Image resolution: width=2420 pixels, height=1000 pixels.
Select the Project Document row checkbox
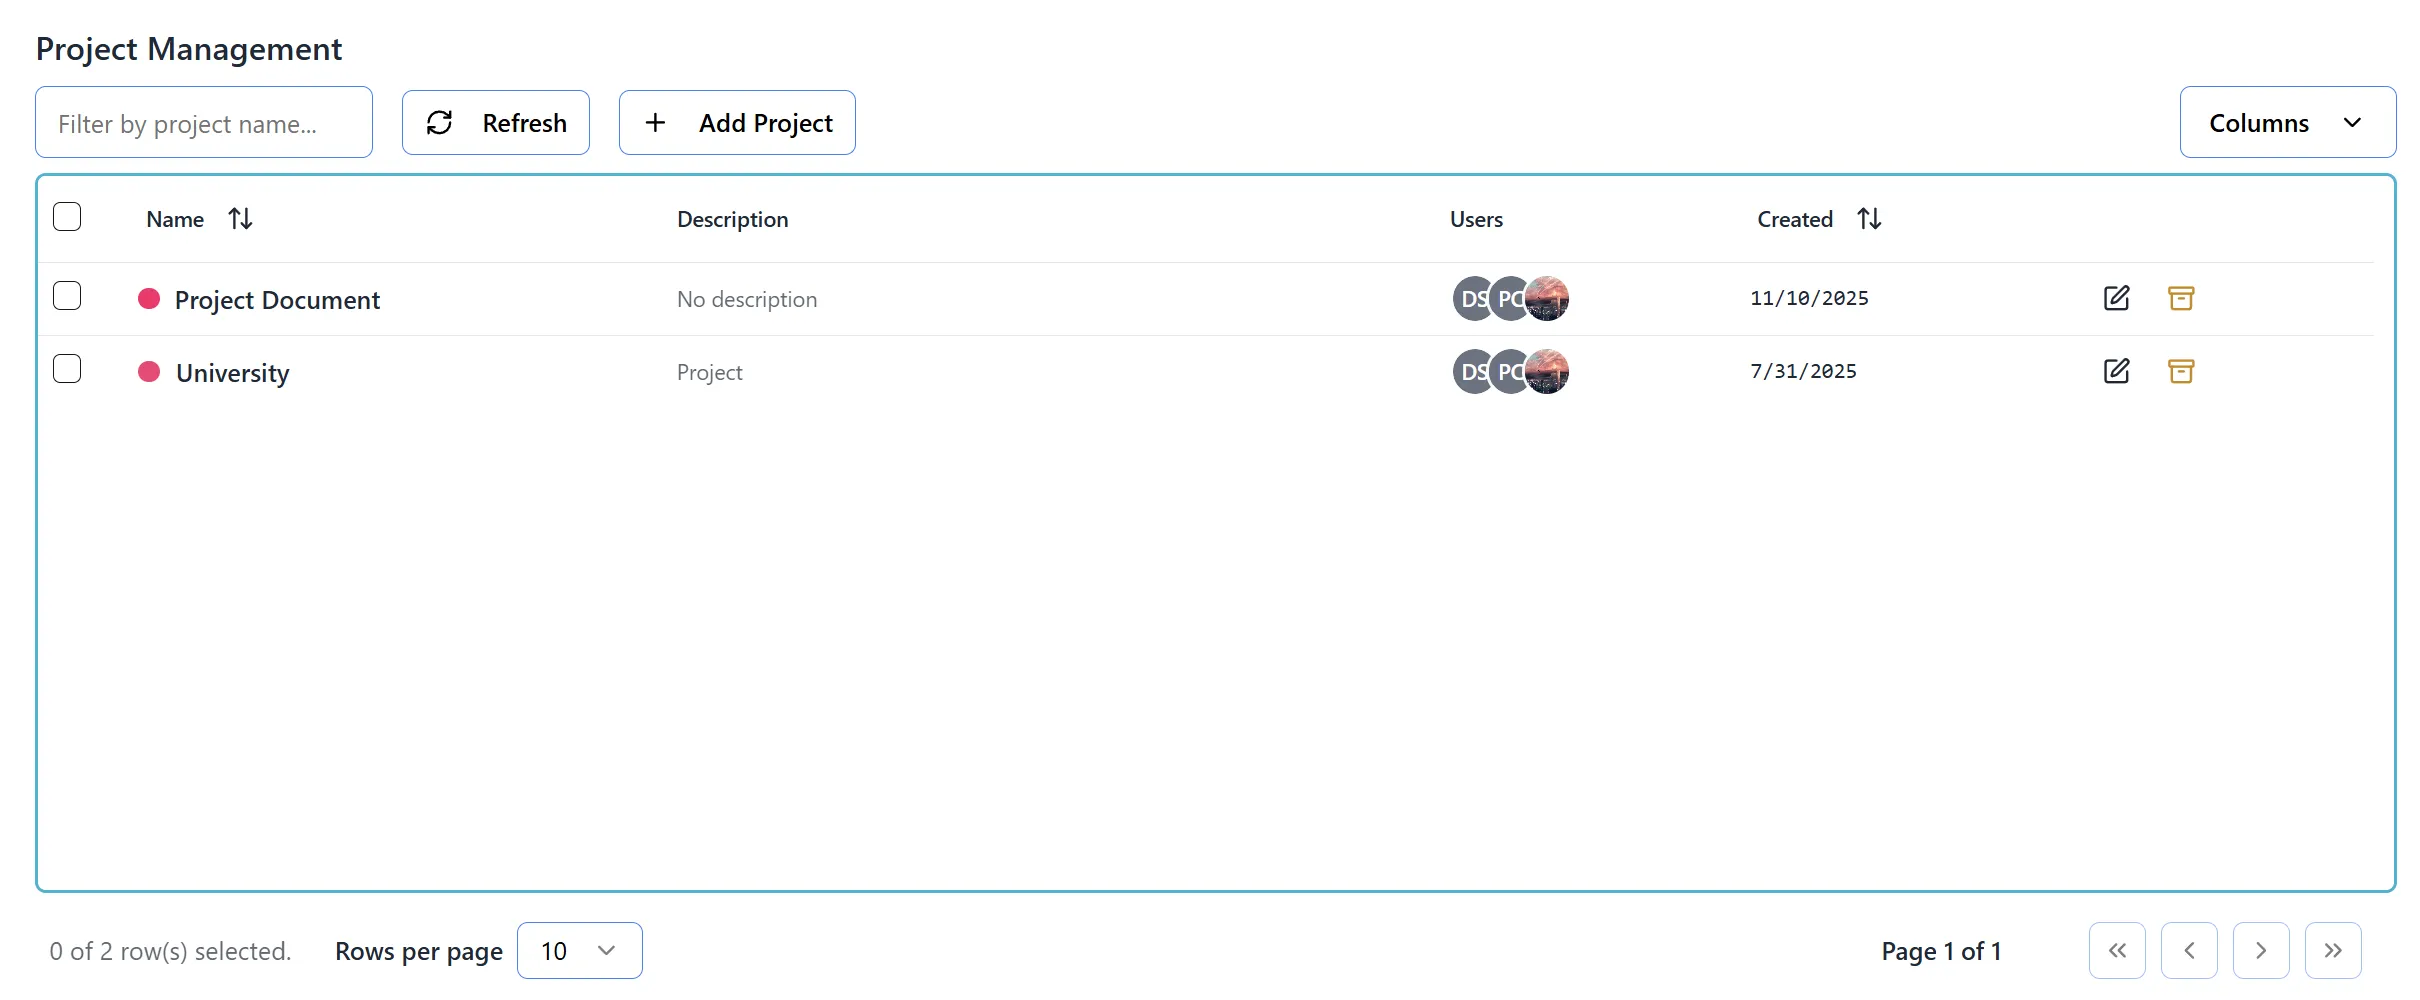pos(67,295)
